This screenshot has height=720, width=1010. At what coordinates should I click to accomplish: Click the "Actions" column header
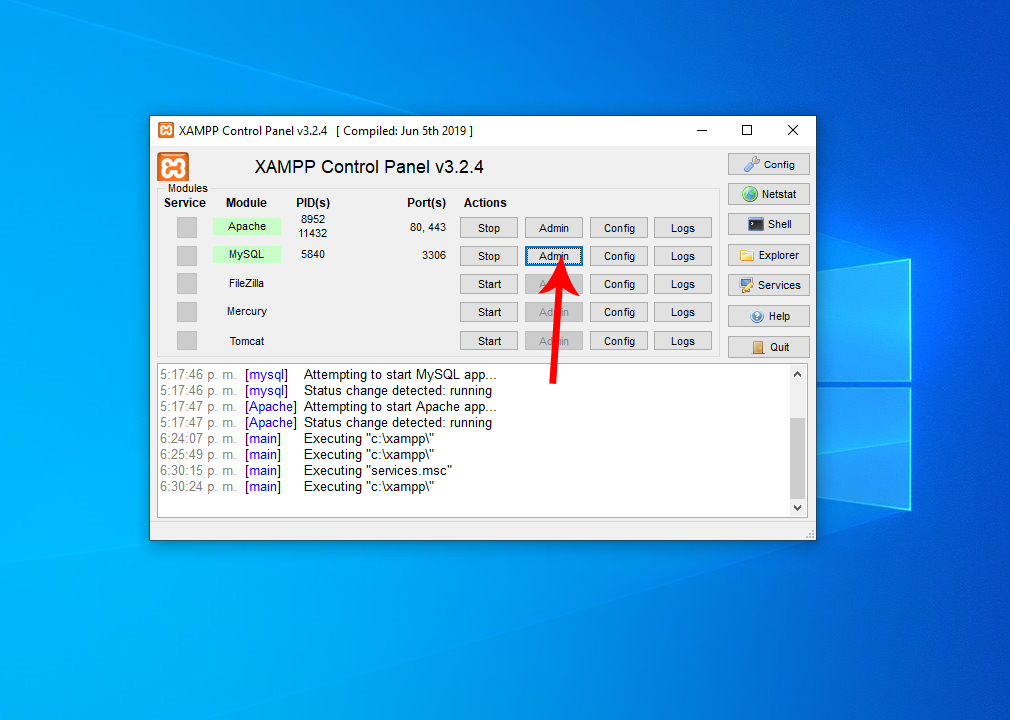(x=485, y=203)
